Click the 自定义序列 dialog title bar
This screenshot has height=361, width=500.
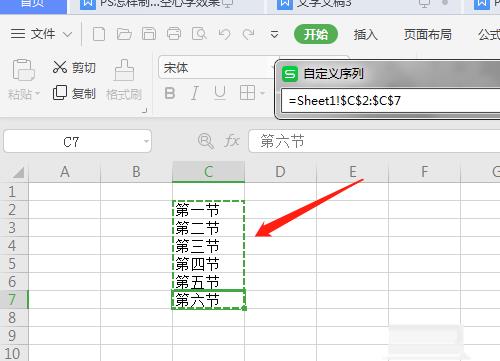pyautogui.click(x=388, y=73)
